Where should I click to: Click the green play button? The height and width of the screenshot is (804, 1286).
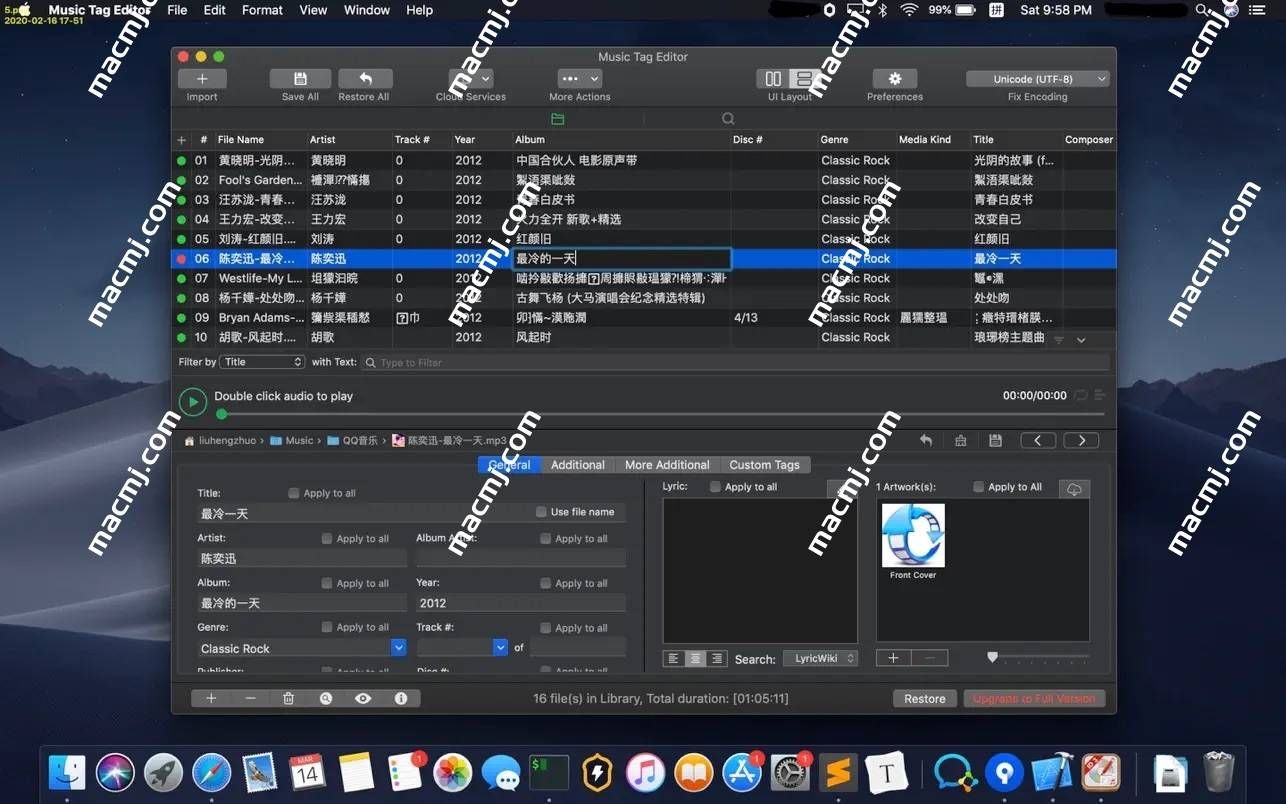click(x=193, y=402)
